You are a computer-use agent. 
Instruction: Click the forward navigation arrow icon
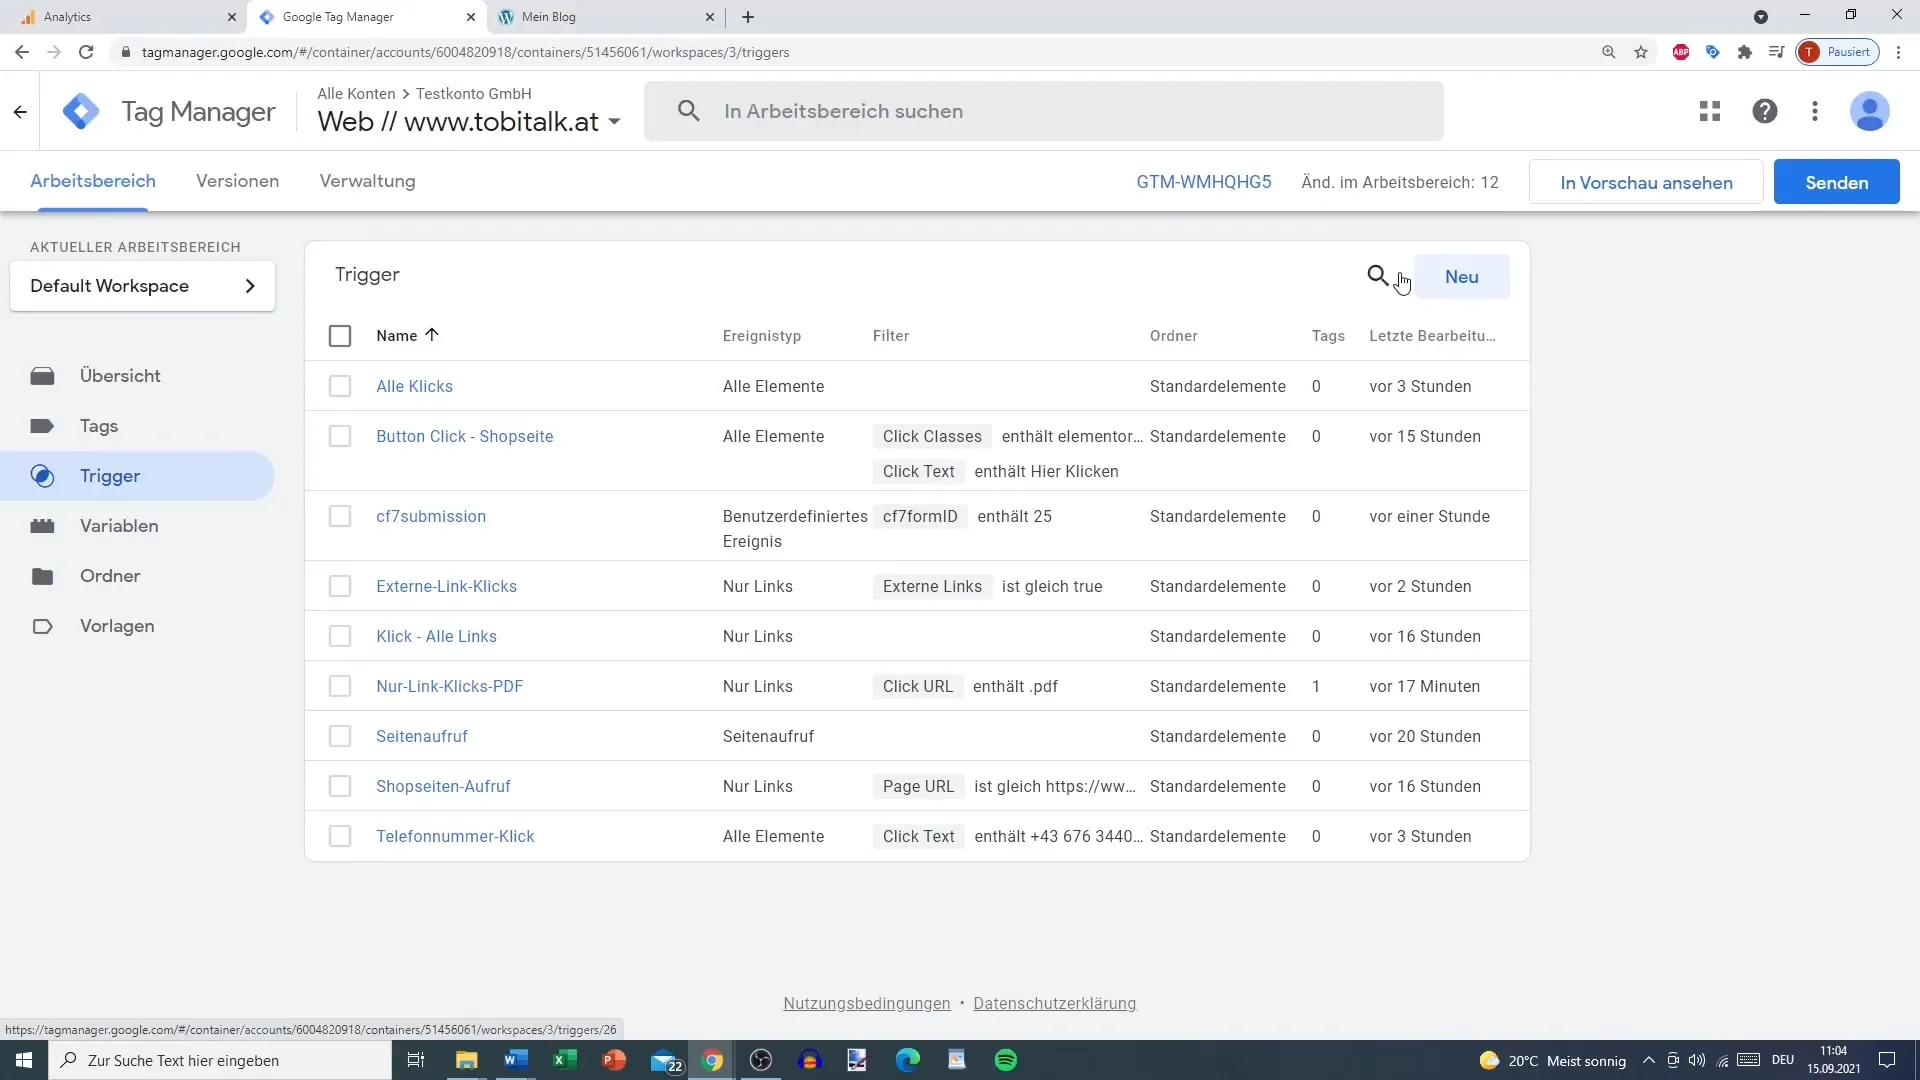[53, 53]
